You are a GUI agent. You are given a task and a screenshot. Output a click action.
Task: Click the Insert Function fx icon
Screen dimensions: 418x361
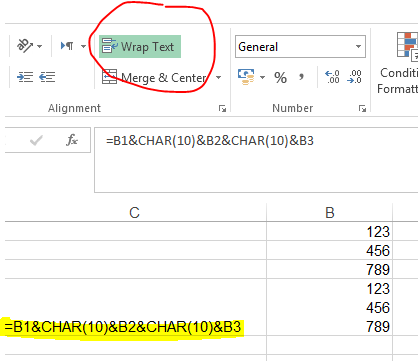(72, 140)
